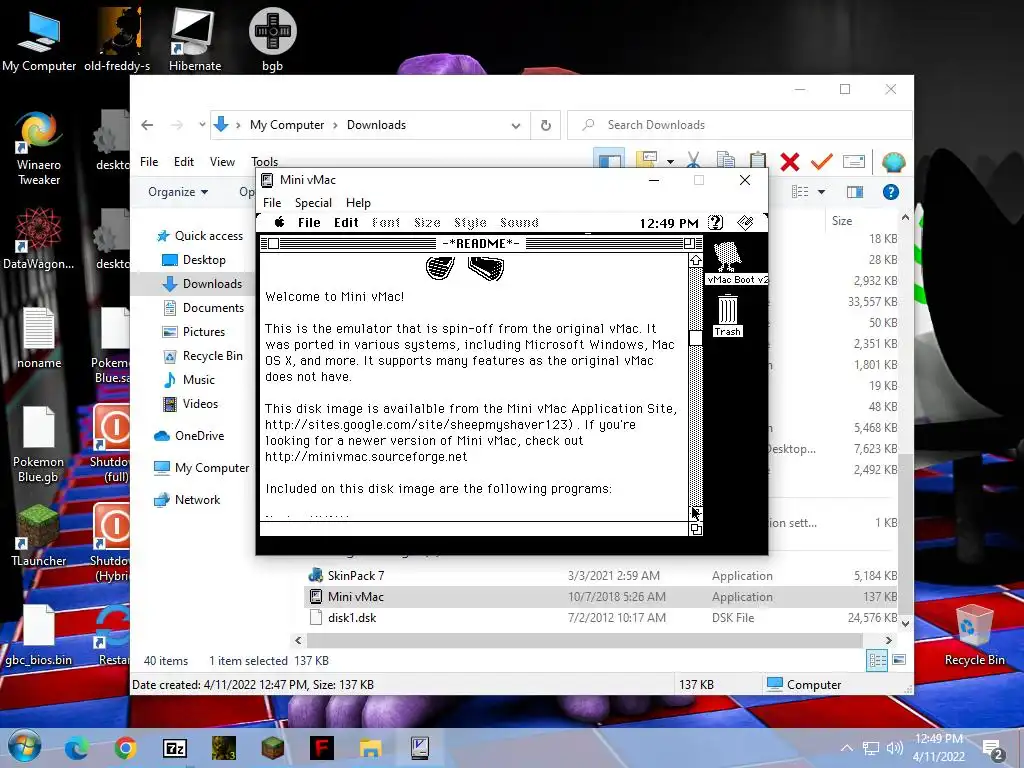Click the README window's resize box

[696, 529]
